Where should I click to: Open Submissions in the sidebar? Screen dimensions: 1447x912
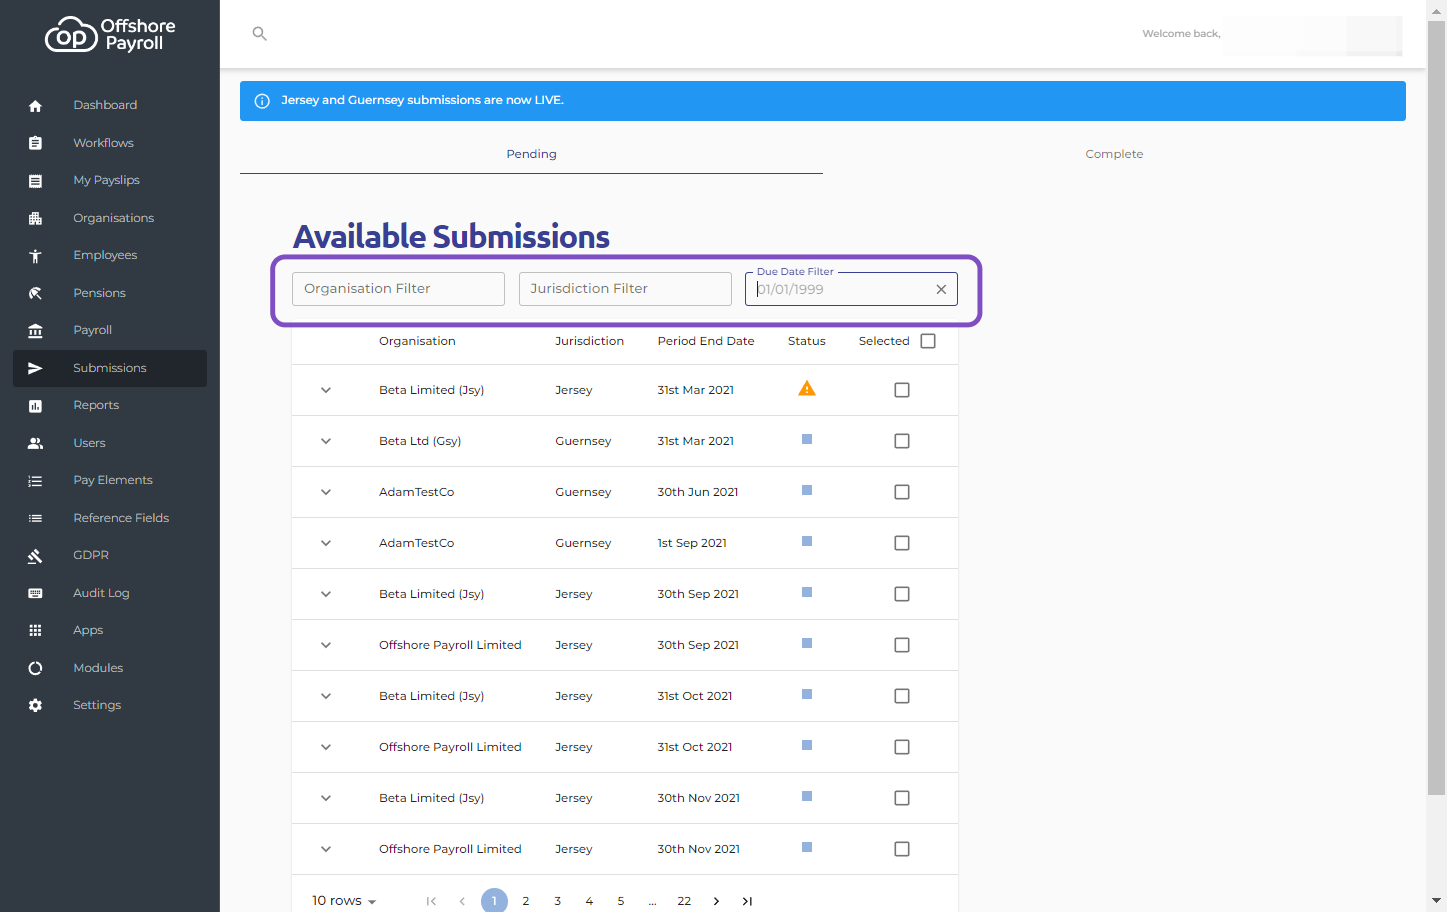(x=110, y=368)
